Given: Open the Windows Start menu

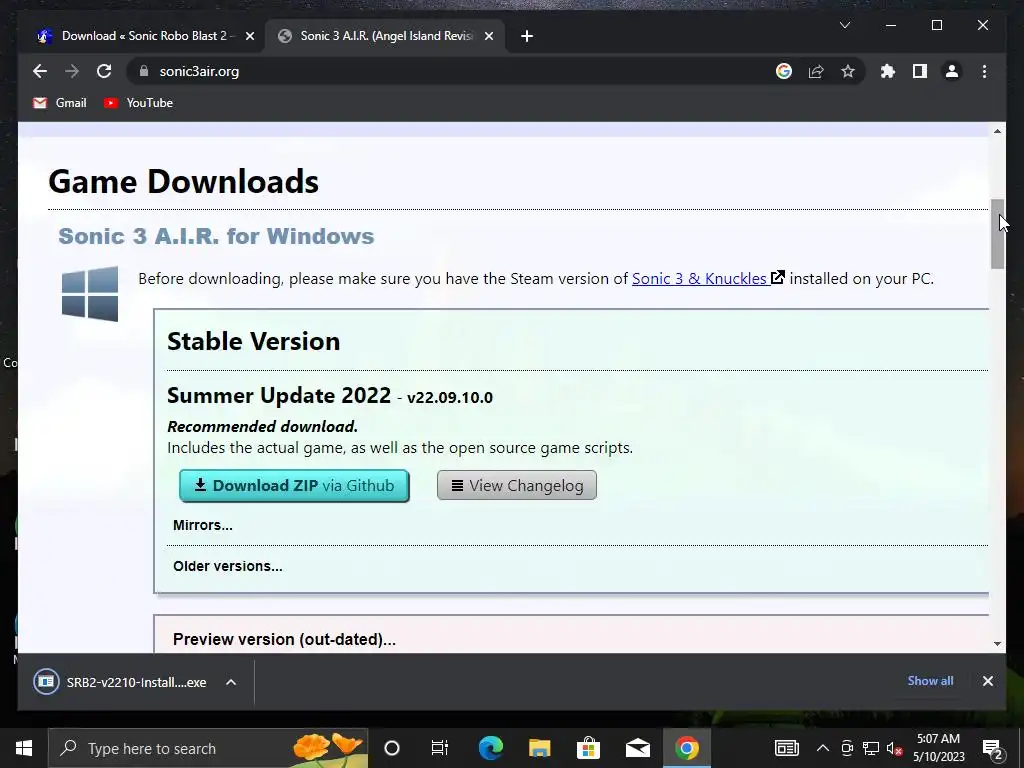Looking at the screenshot, I should [24, 748].
